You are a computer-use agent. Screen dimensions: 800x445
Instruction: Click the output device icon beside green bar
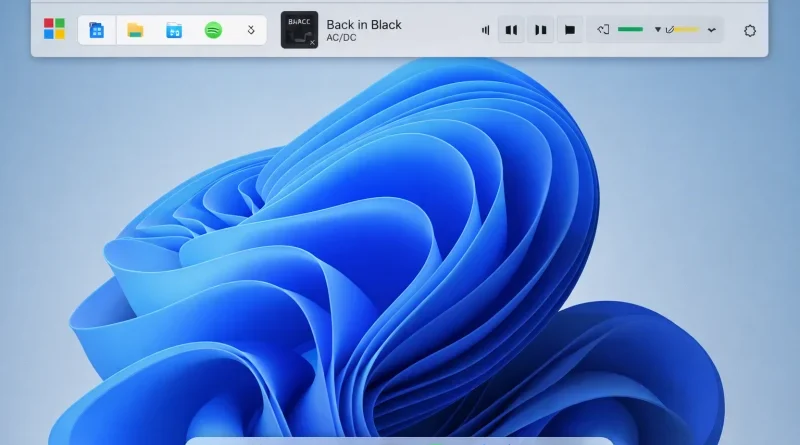point(603,30)
